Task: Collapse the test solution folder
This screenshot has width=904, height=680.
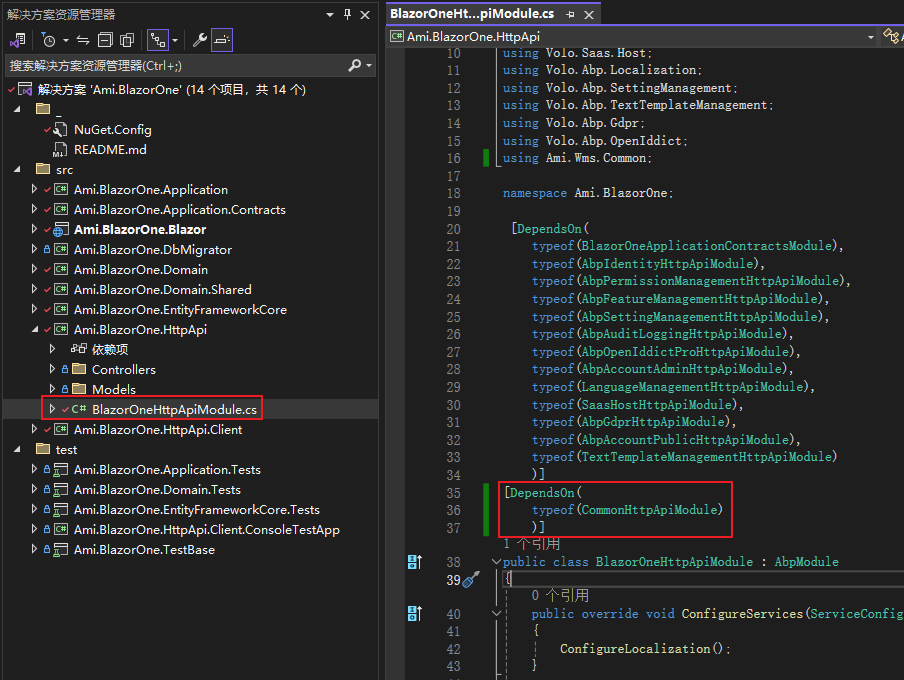Action: click(x=17, y=449)
